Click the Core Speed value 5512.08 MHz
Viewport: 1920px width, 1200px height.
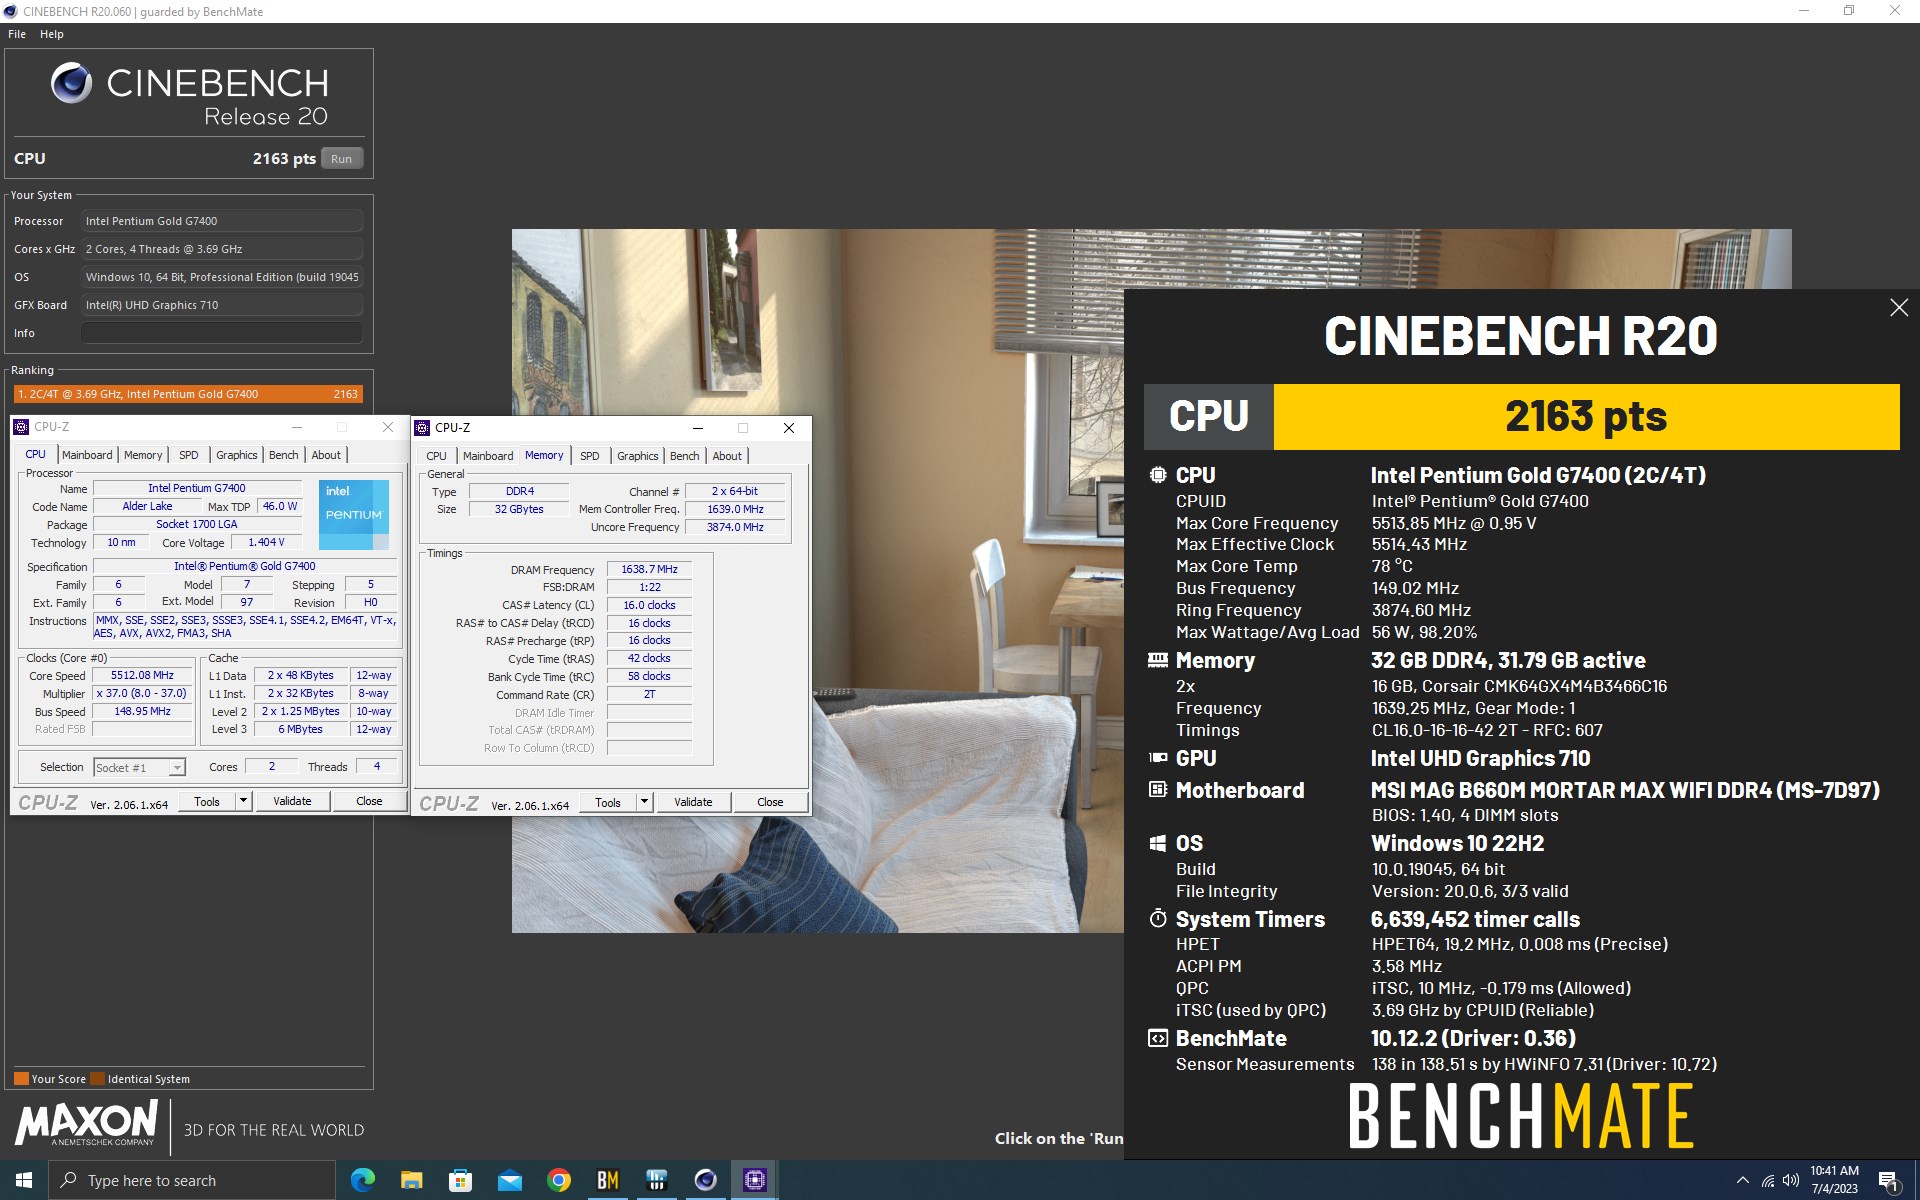click(x=142, y=675)
